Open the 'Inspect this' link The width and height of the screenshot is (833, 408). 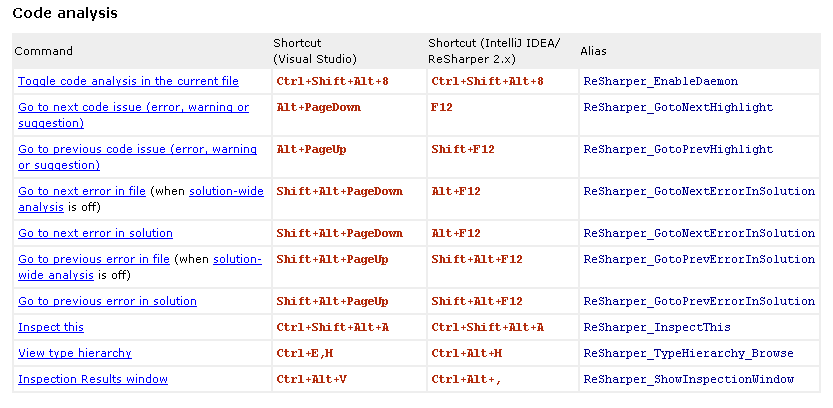(51, 327)
